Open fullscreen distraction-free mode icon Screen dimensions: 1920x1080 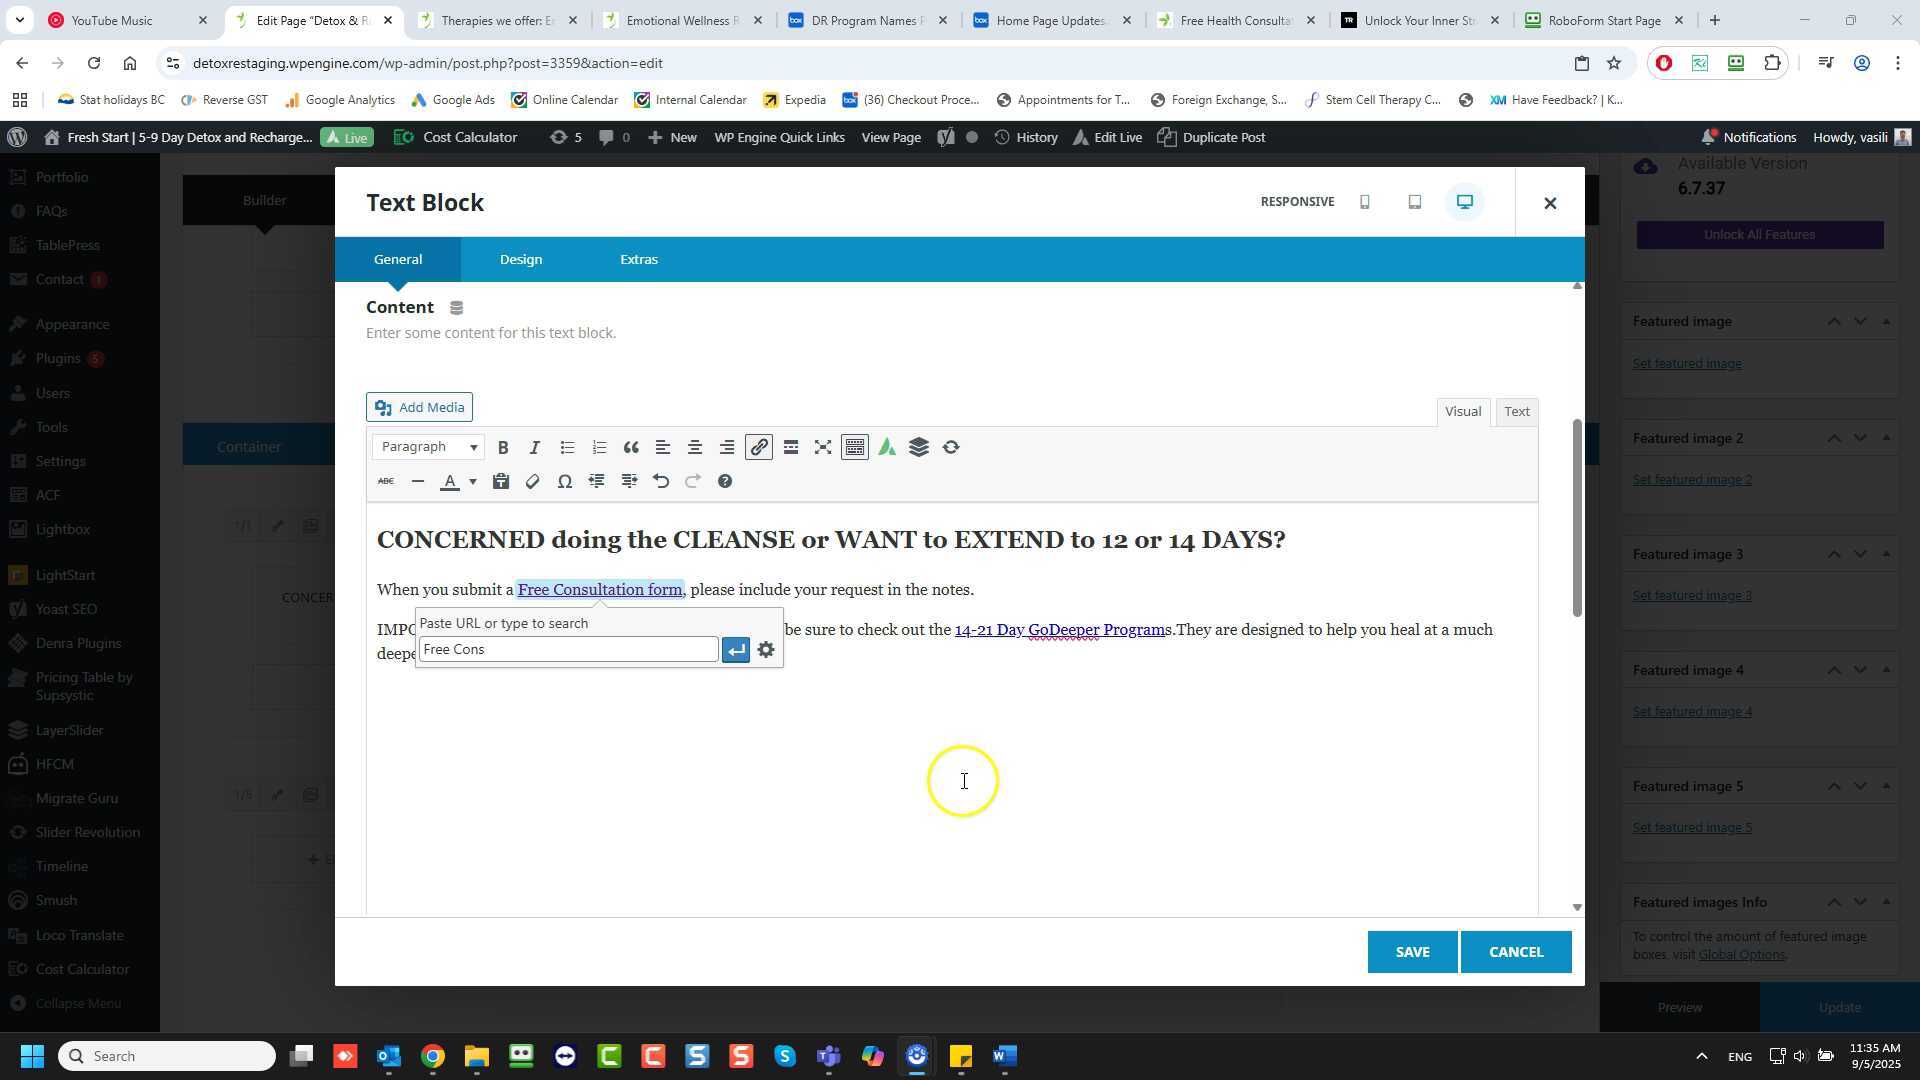[x=823, y=448]
